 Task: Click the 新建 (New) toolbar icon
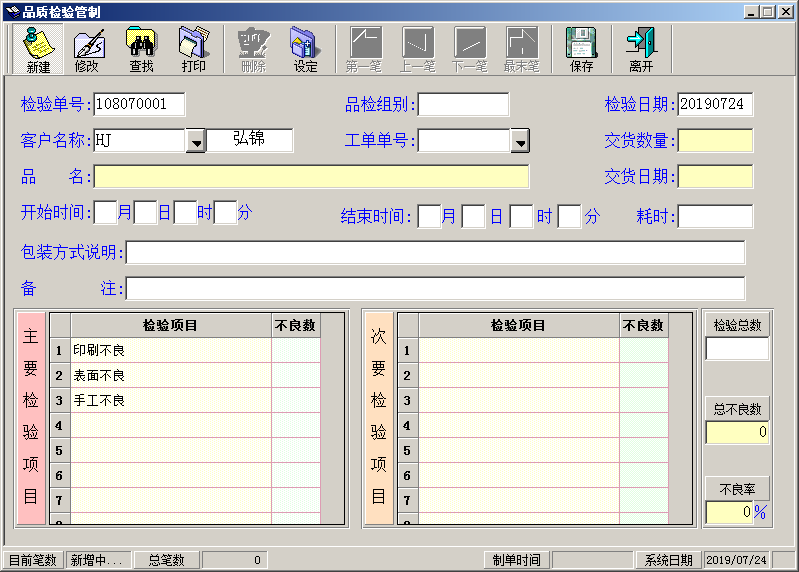pyautogui.click(x=38, y=49)
